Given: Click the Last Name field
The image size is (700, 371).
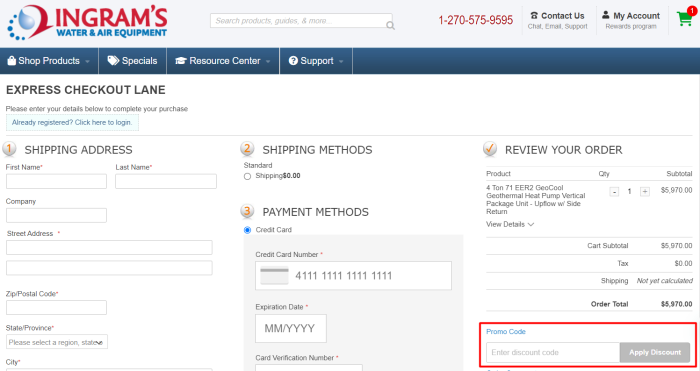Looking at the screenshot, I should pos(166,181).
